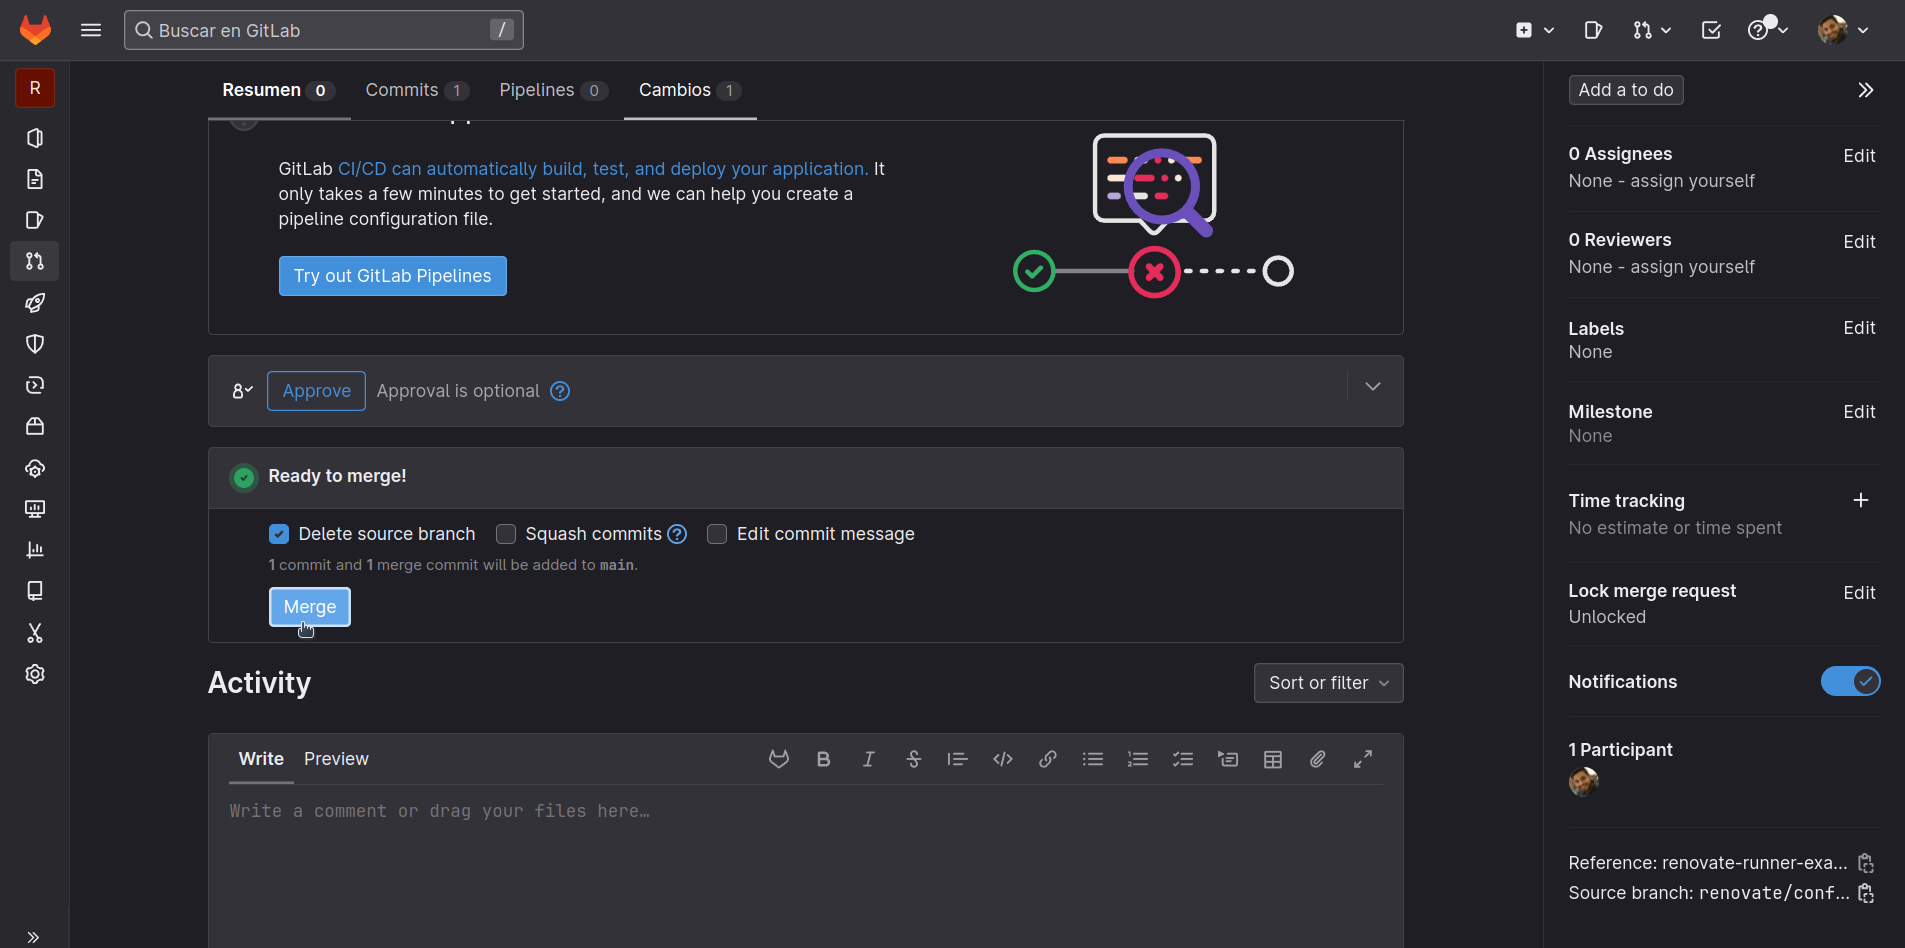The width and height of the screenshot is (1905, 948).
Task: Collapse the right sidebar
Action: coord(1866,90)
